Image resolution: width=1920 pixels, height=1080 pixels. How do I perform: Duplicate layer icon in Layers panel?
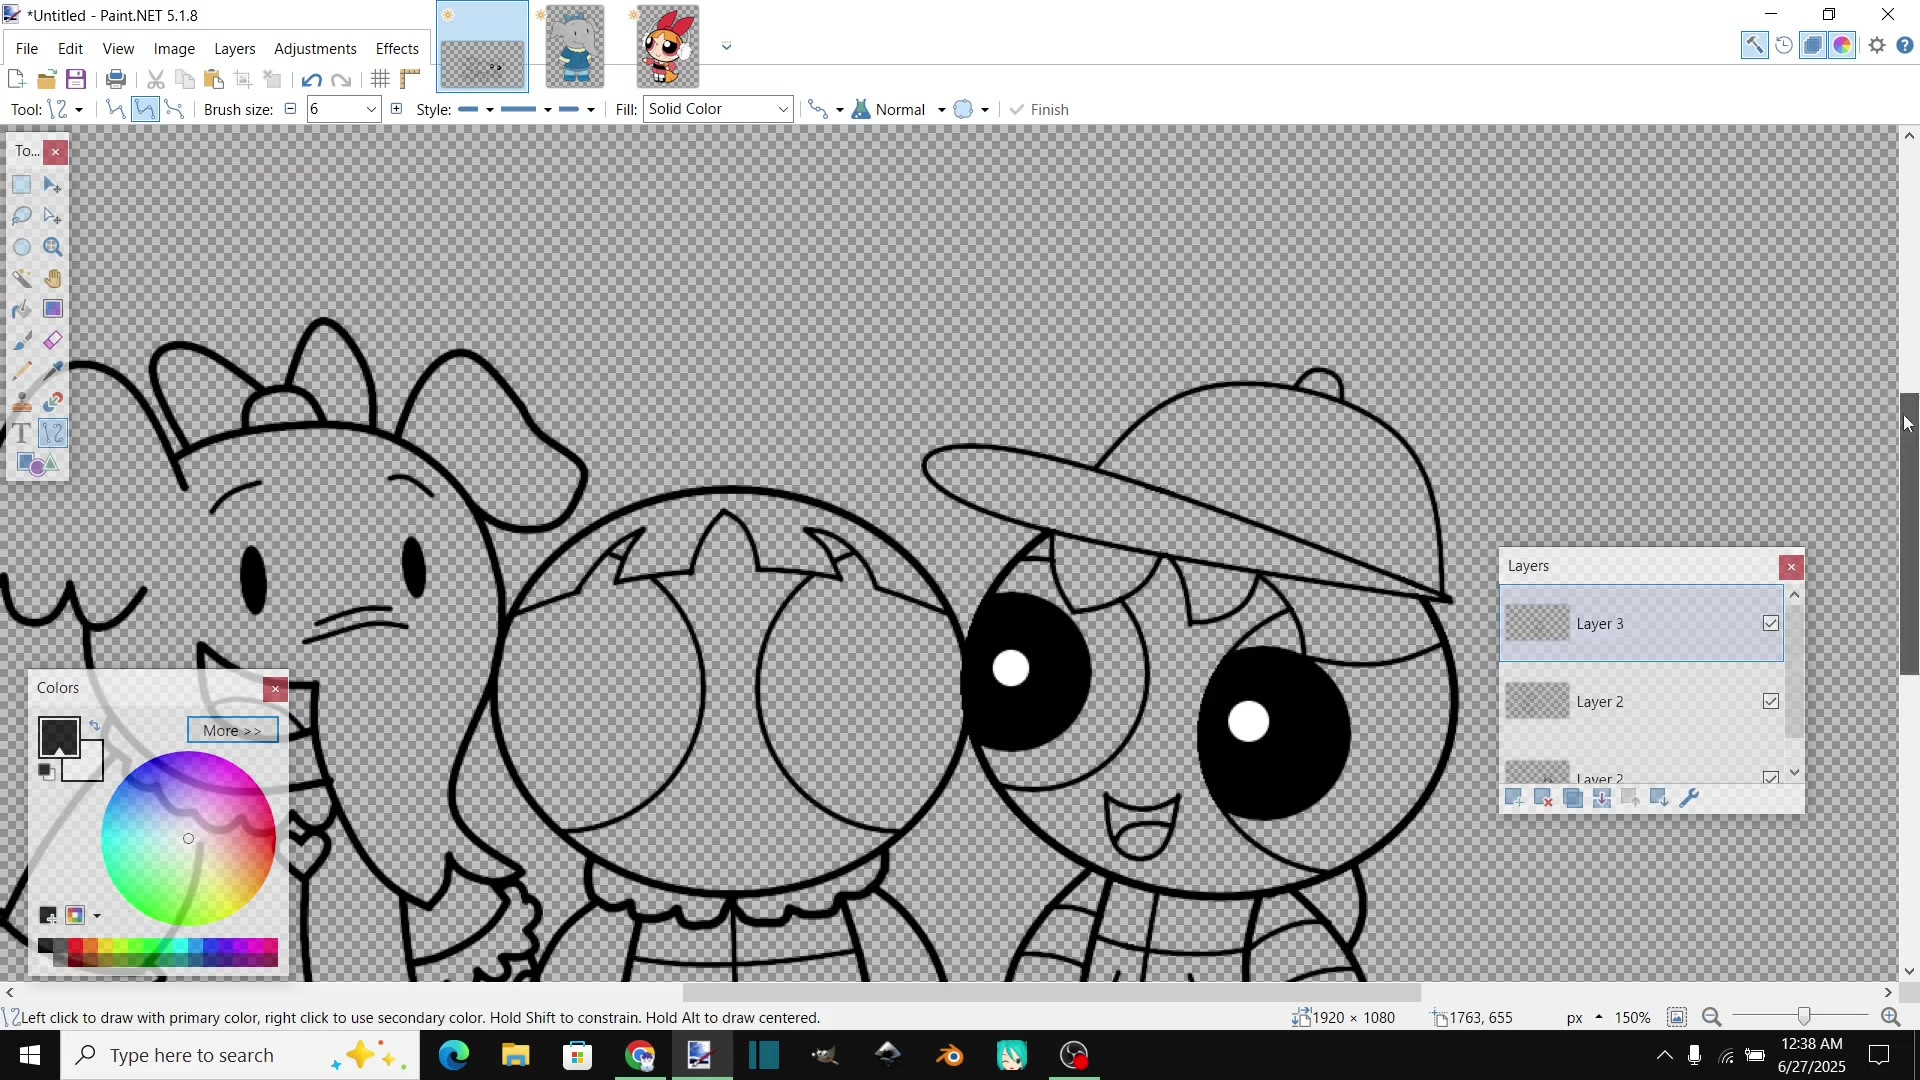tap(1573, 798)
